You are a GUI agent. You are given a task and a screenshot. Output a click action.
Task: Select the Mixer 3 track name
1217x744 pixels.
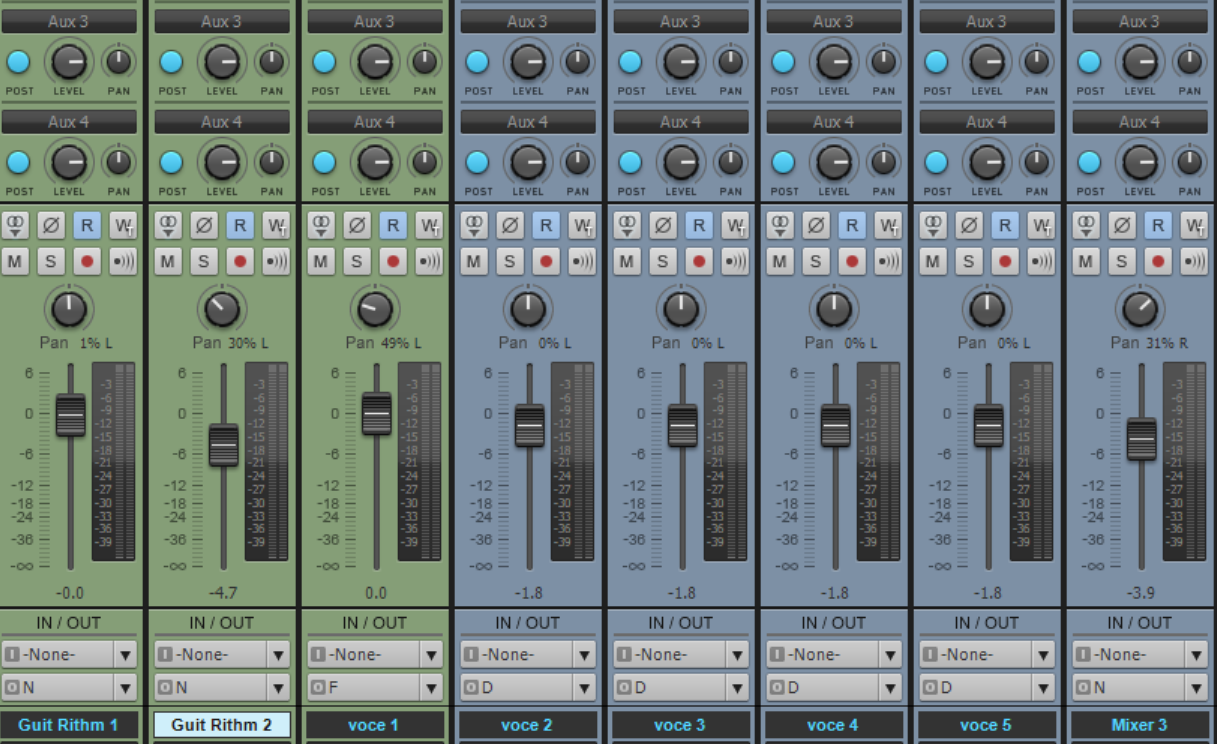(x=1139, y=725)
